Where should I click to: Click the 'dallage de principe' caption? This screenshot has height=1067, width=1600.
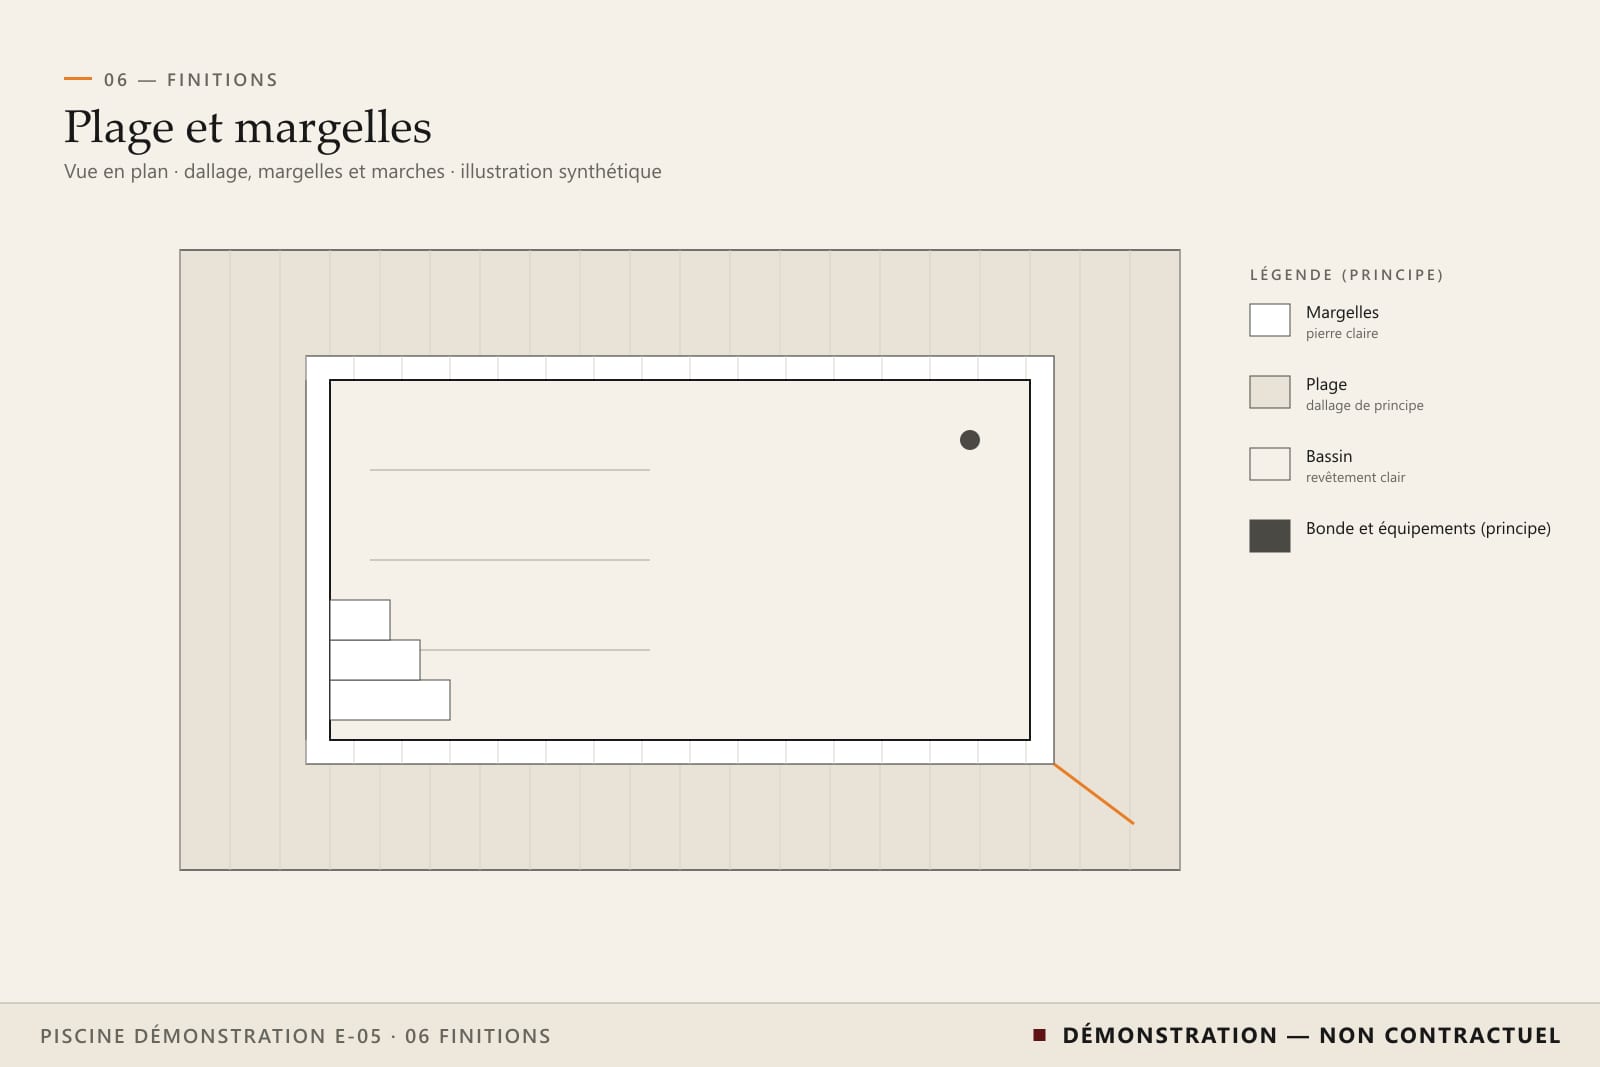[x=1365, y=406]
